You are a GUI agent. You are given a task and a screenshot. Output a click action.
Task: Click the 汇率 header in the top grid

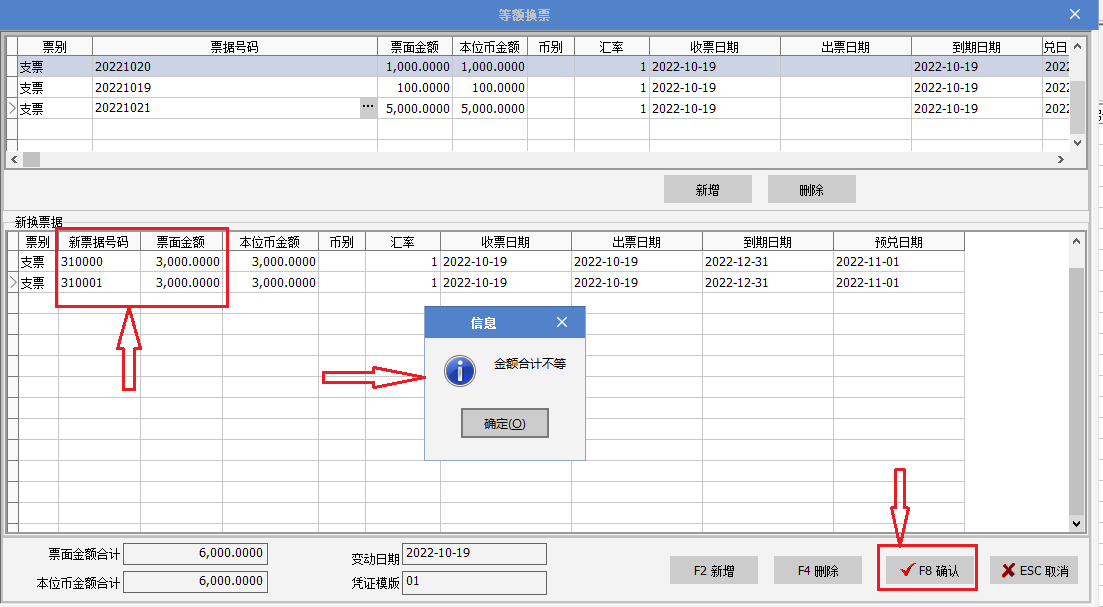click(x=612, y=47)
